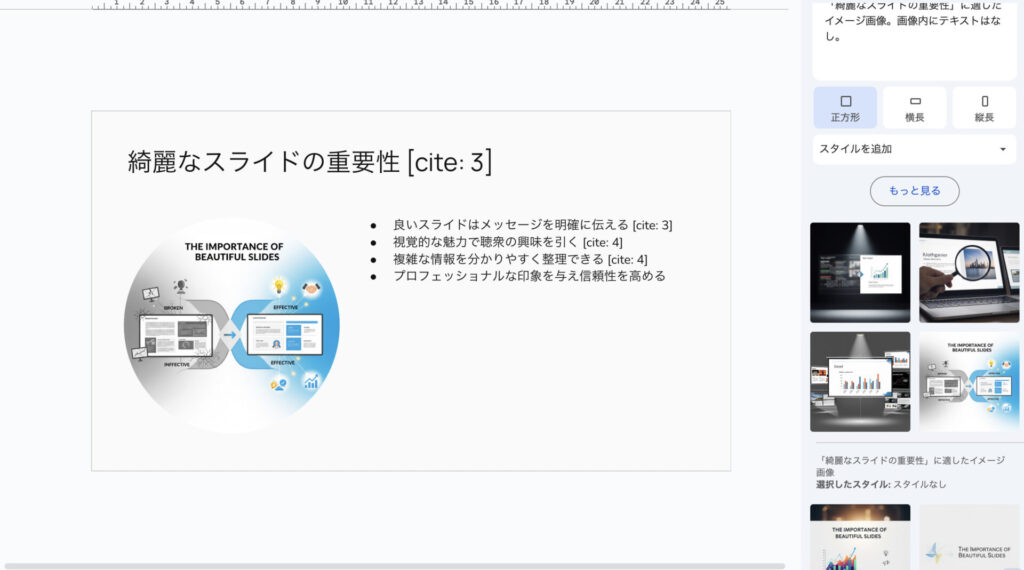
Task: Switch aspect ratio to 横長 landscape
Action: (914, 108)
